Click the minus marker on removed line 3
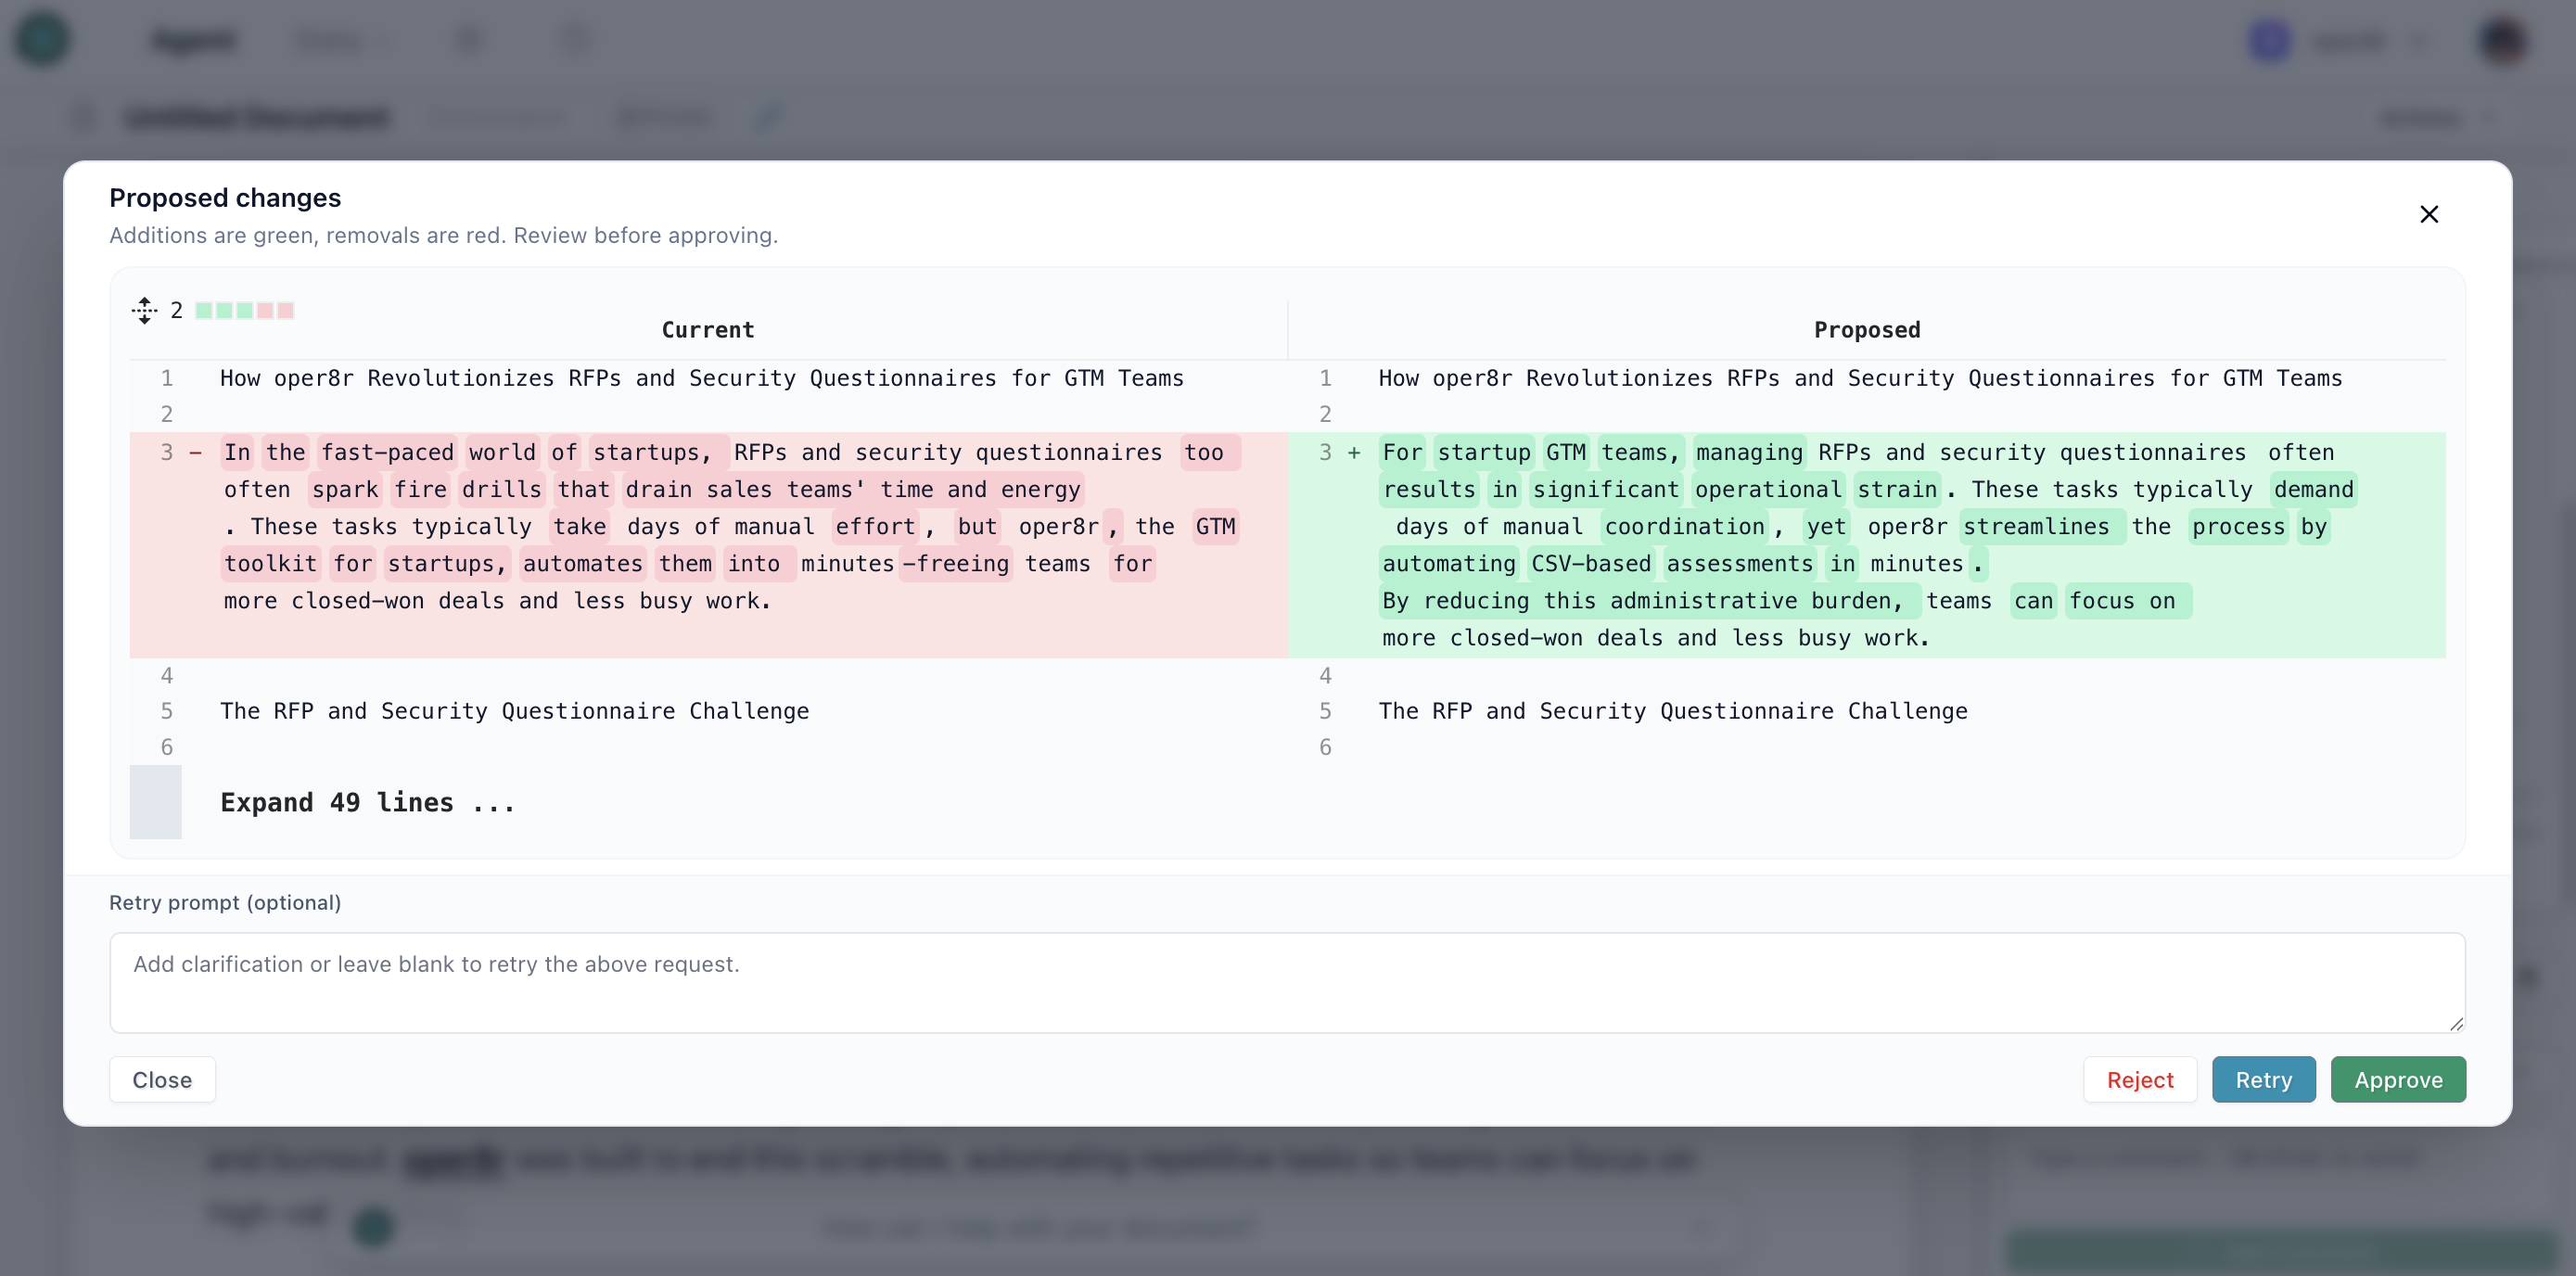2576x1276 pixels. point(196,452)
